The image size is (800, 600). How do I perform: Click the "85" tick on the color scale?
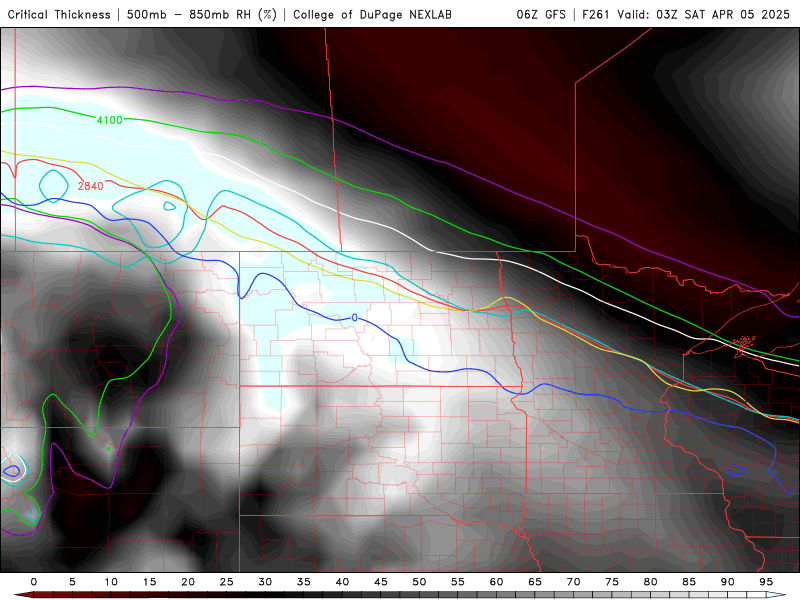coord(689,582)
